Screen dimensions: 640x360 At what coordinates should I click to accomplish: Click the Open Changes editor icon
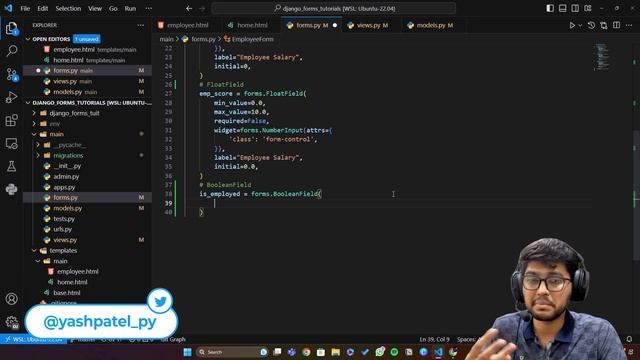[604, 25]
